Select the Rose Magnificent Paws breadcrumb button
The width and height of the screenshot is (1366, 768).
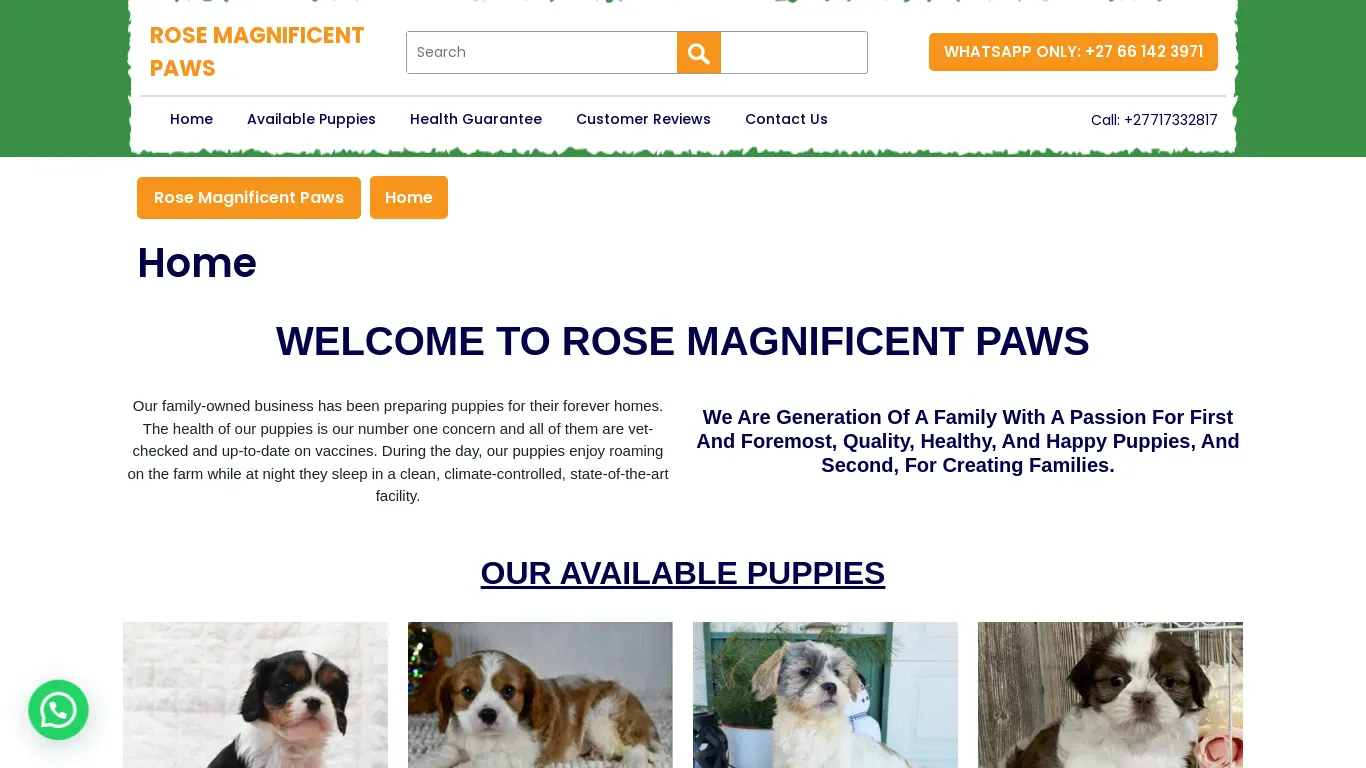(249, 198)
